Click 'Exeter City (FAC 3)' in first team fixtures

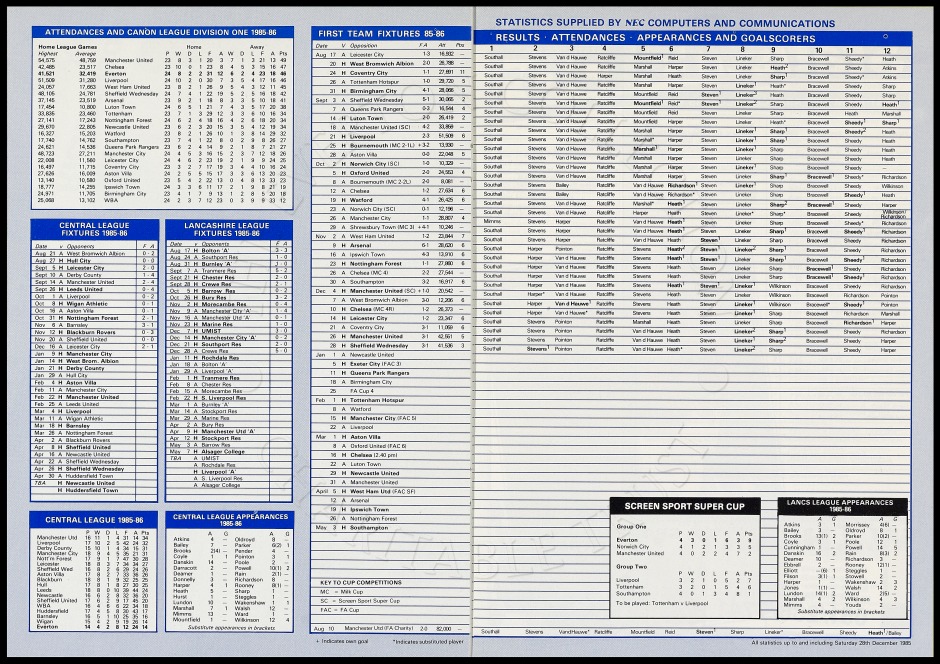coord(375,364)
